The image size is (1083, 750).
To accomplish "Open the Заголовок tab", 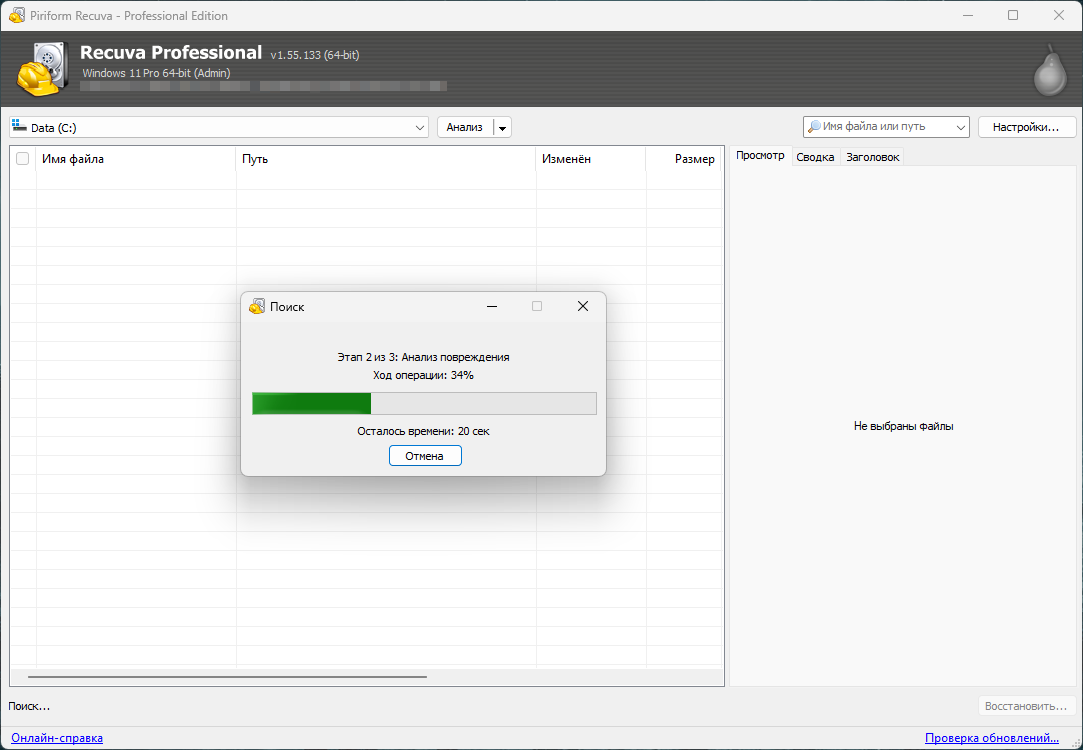I will (872, 157).
